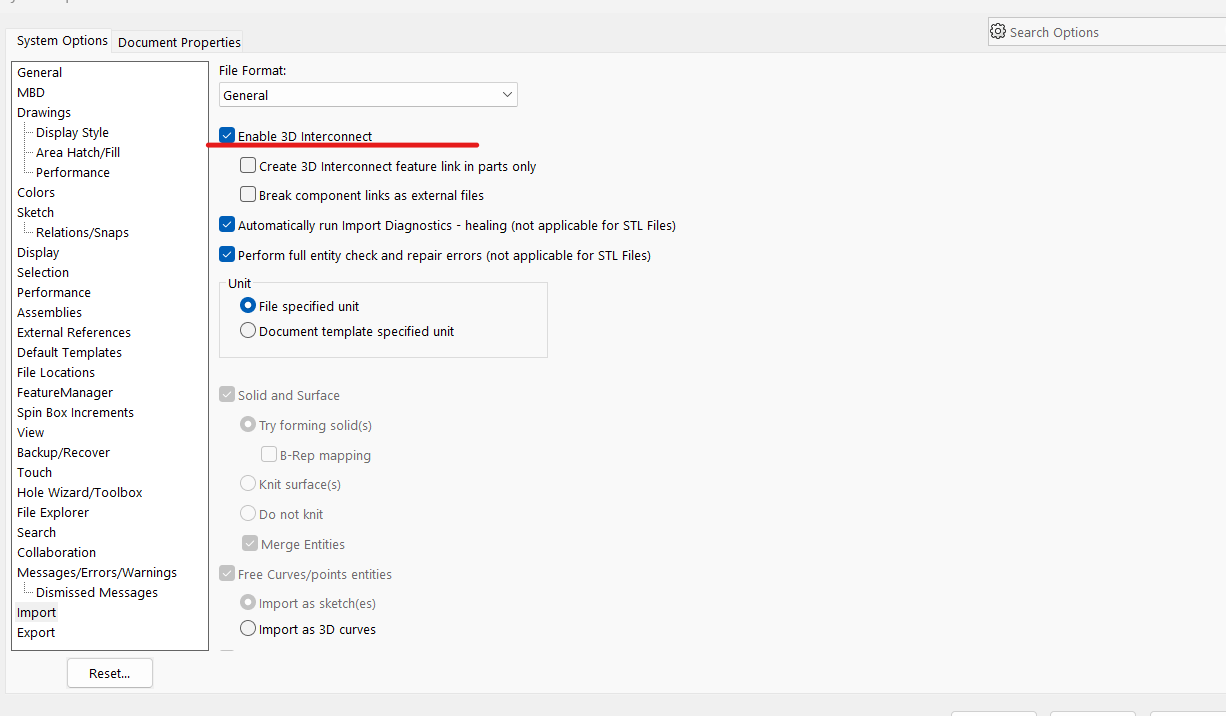Select Document template specified unit option
Viewport: 1226px width, 716px height.
[248, 331]
